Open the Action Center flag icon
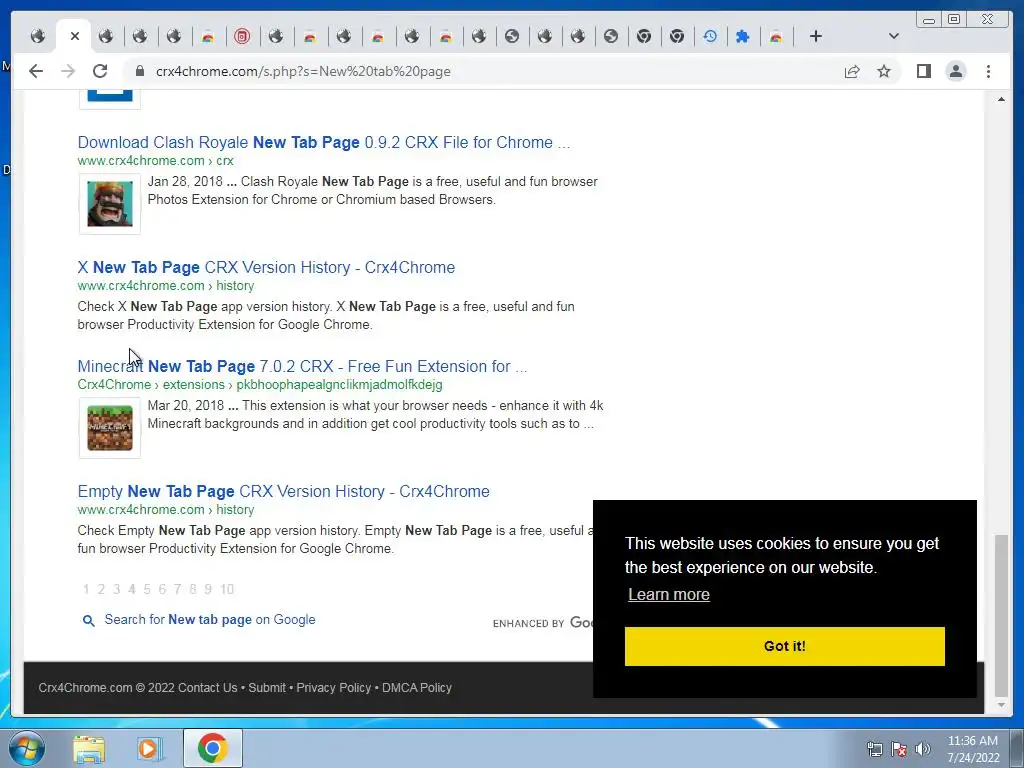The width and height of the screenshot is (1024, 768). (x=899, y=749)
